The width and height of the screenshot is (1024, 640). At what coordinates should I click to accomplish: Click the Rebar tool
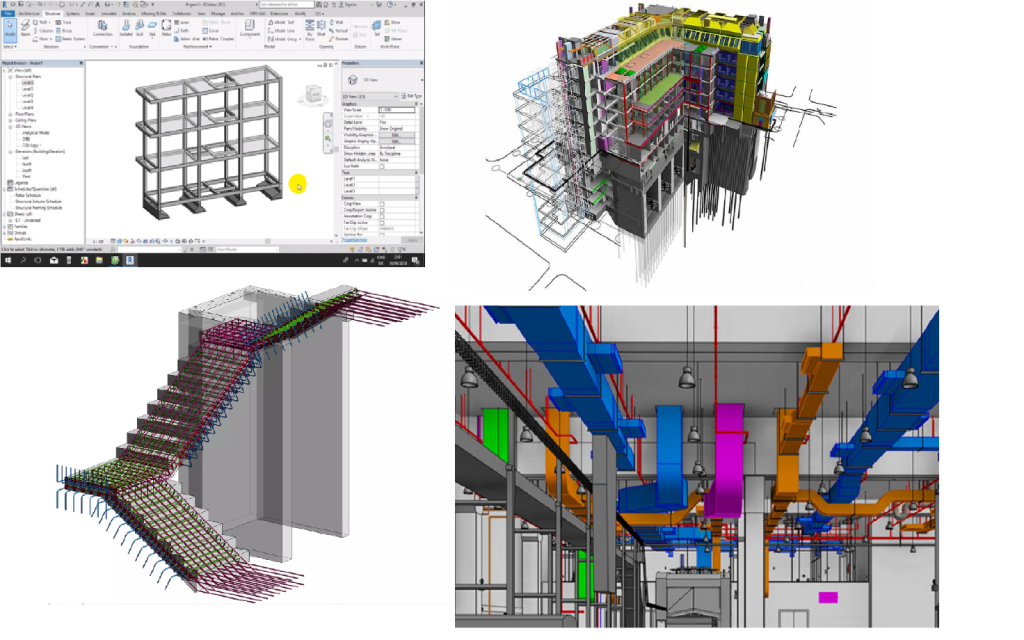coord(166,28)
